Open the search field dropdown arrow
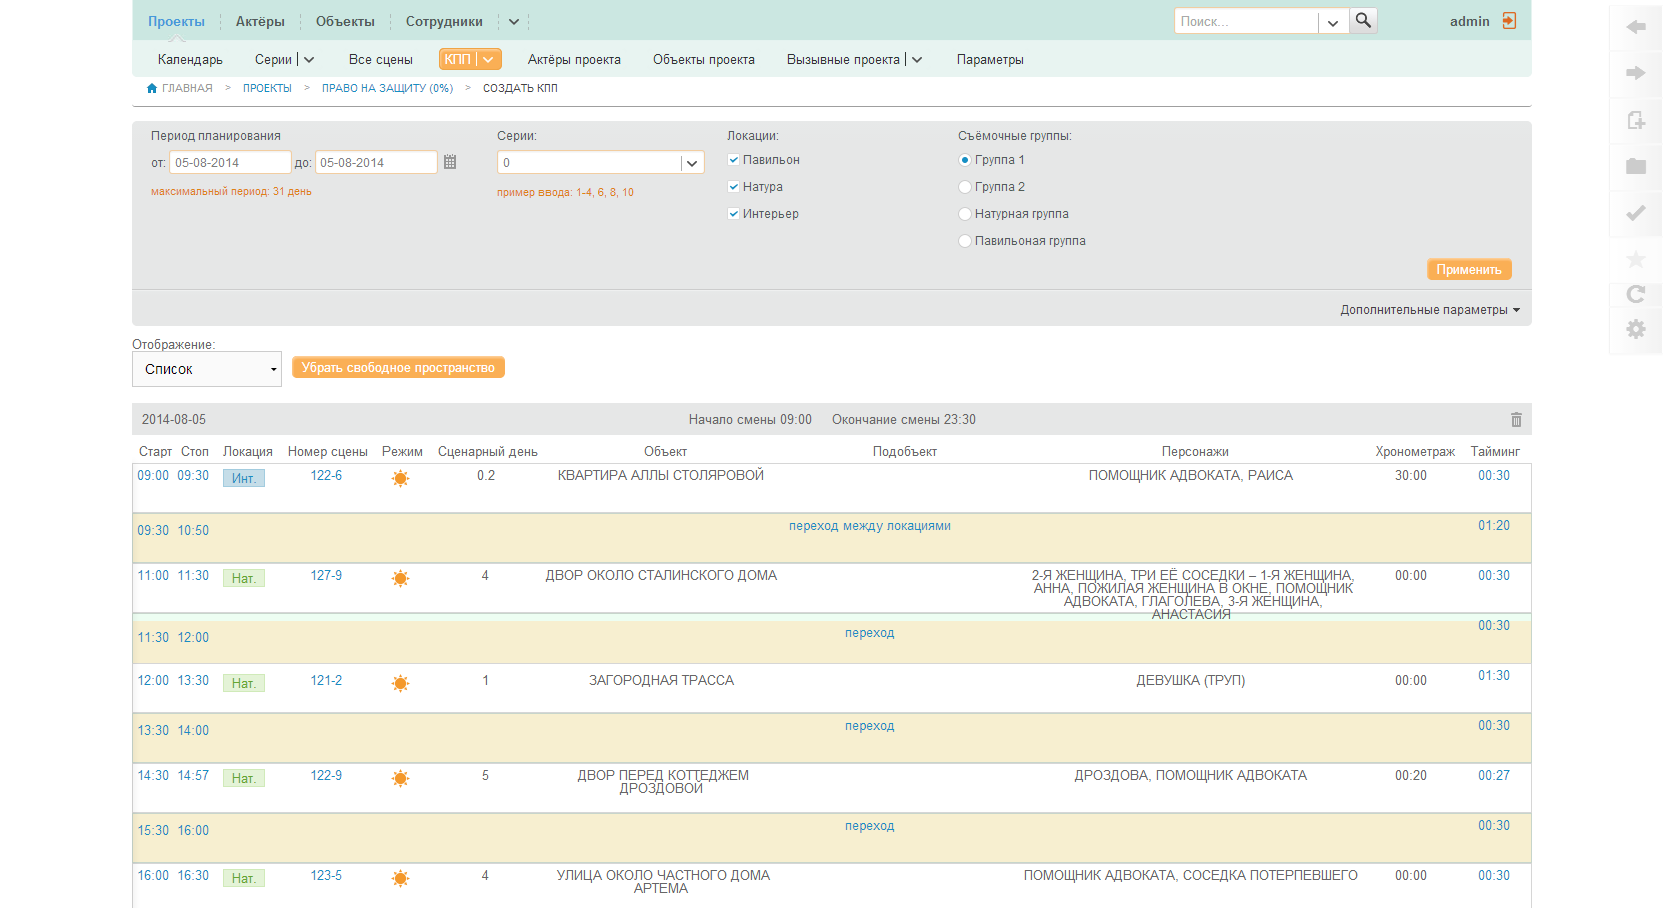Screen dimensions: 1663x908 (1333, 22)
